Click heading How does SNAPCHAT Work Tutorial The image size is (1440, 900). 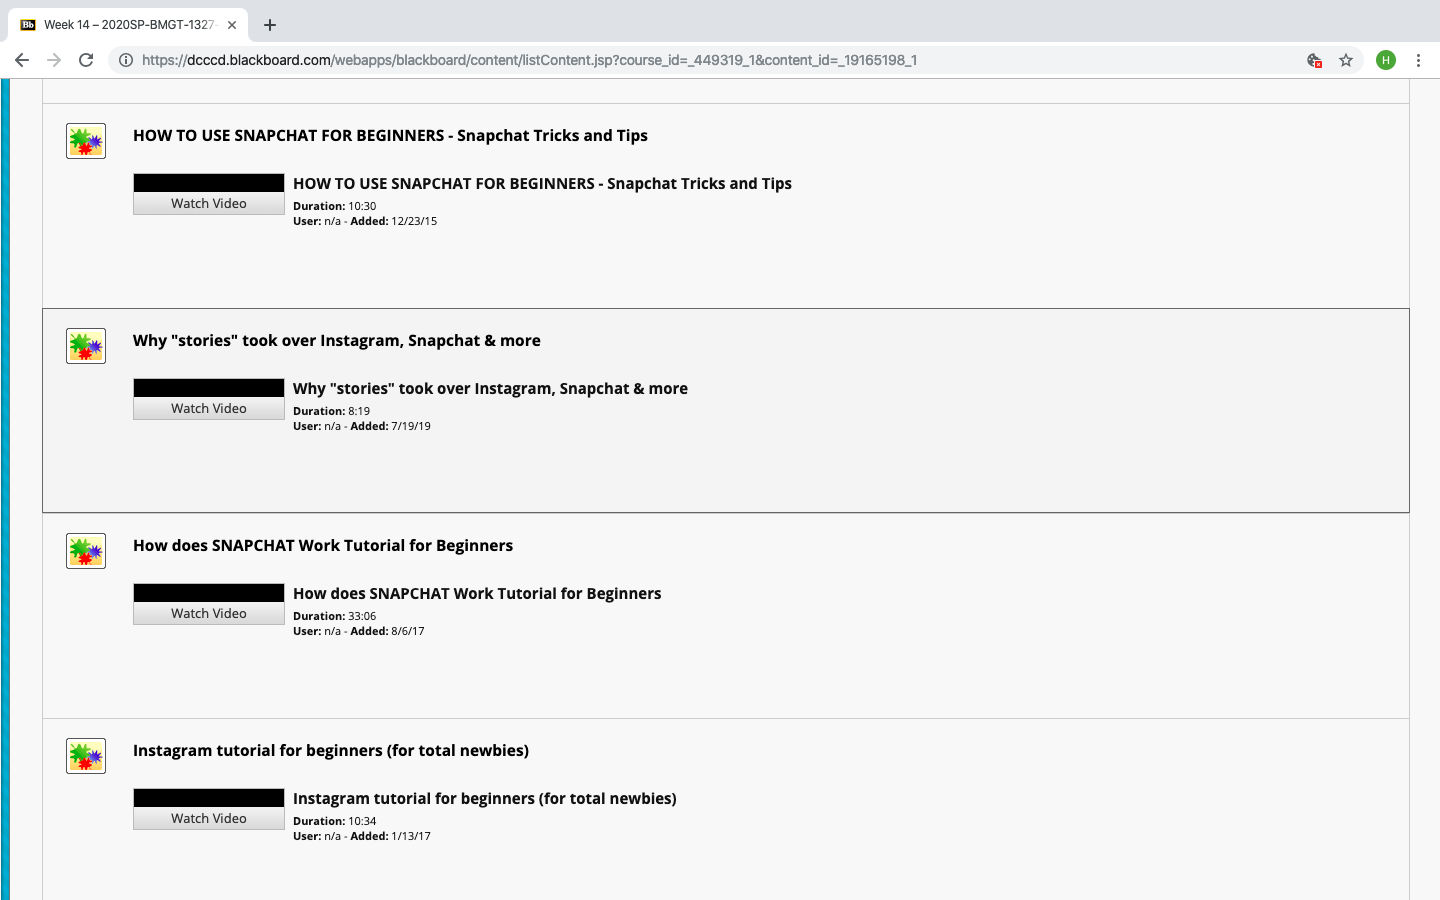click(323, 545)
